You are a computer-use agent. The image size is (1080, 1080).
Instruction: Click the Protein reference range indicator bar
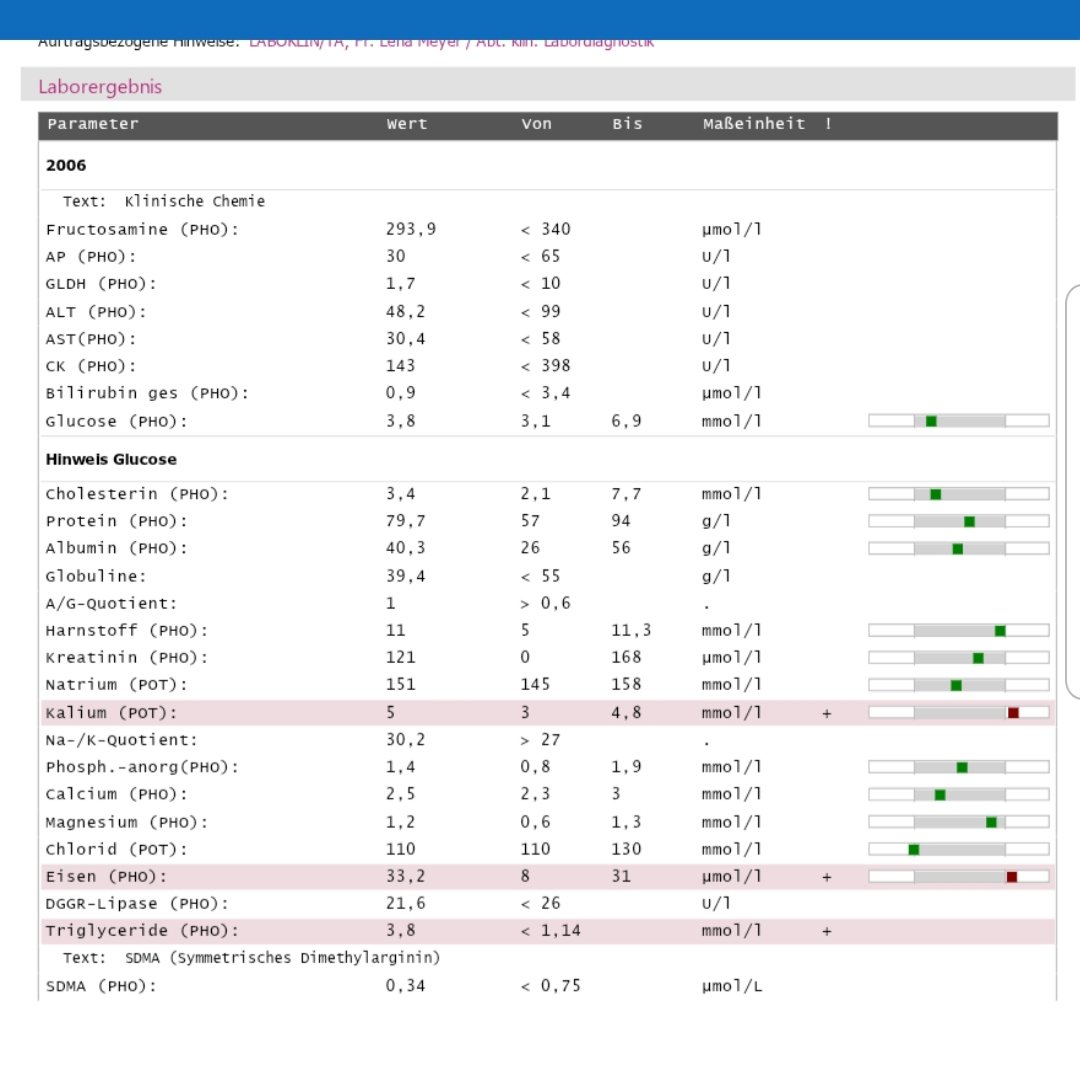point(959,521)
